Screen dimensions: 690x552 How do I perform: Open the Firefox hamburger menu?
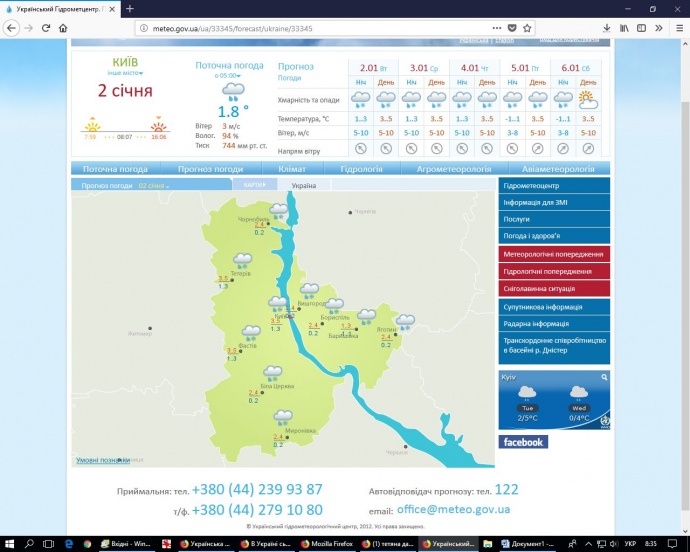click(x=677, y=28)
